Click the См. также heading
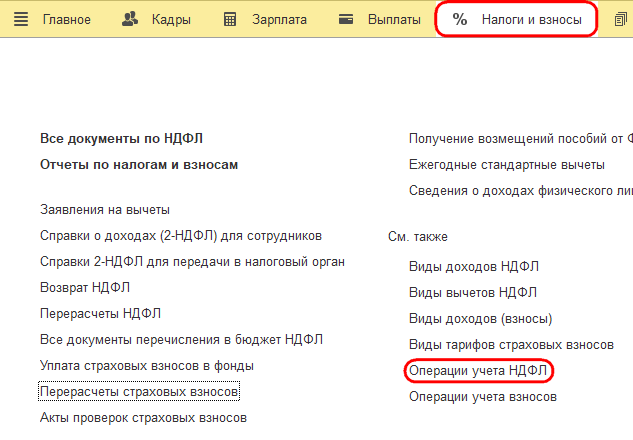633x440 pixels. (418, 237)
